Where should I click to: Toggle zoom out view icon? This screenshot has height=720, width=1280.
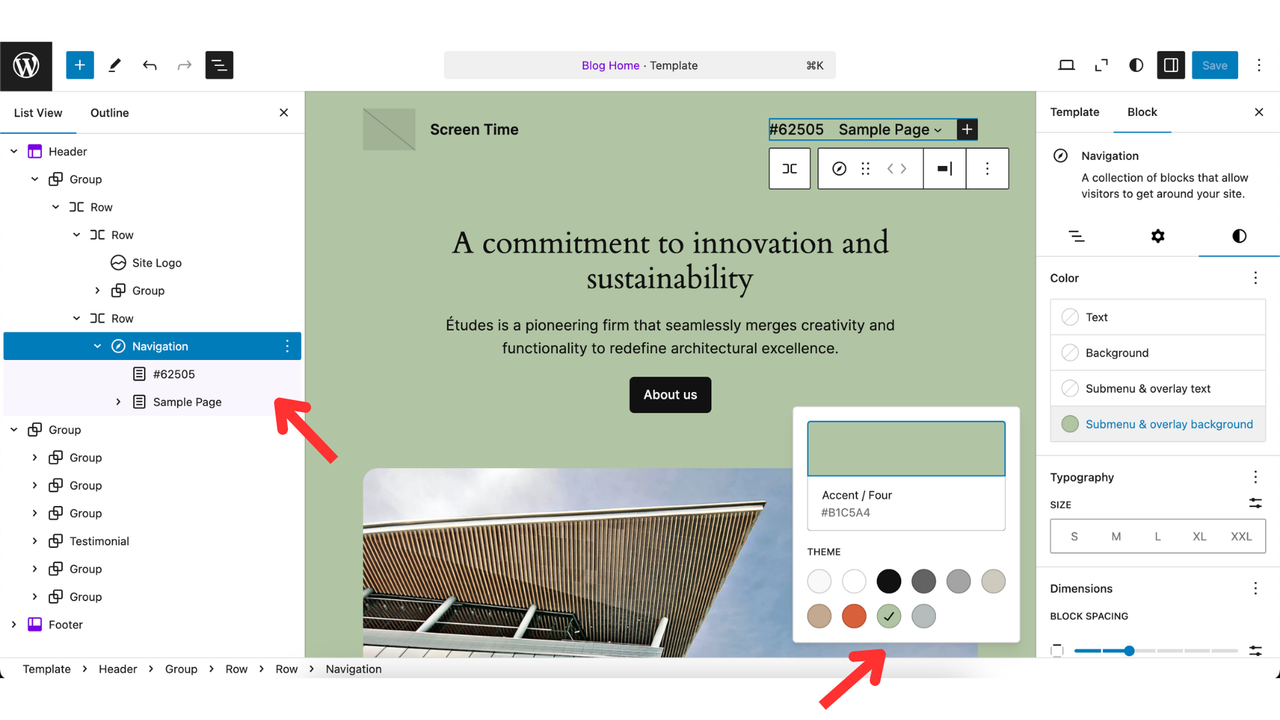point(1101,65)
